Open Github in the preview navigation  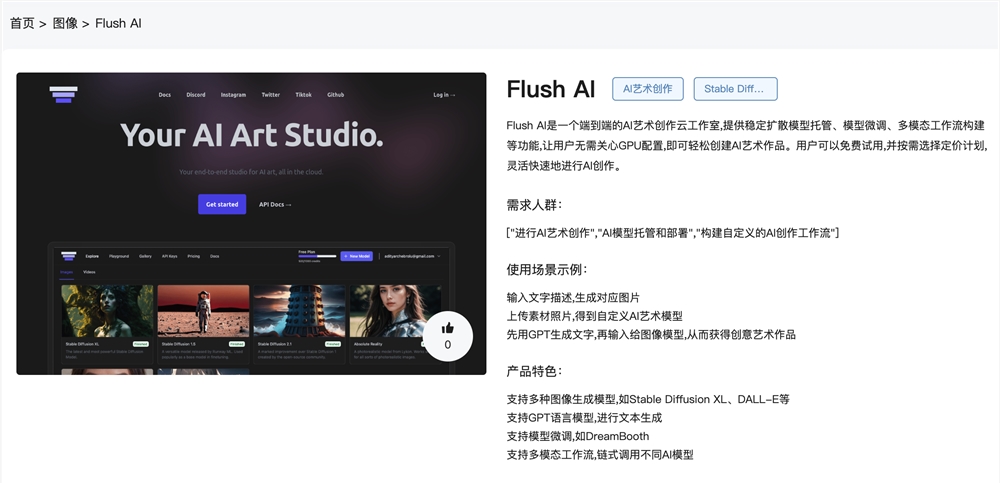(x=335, y=95)
